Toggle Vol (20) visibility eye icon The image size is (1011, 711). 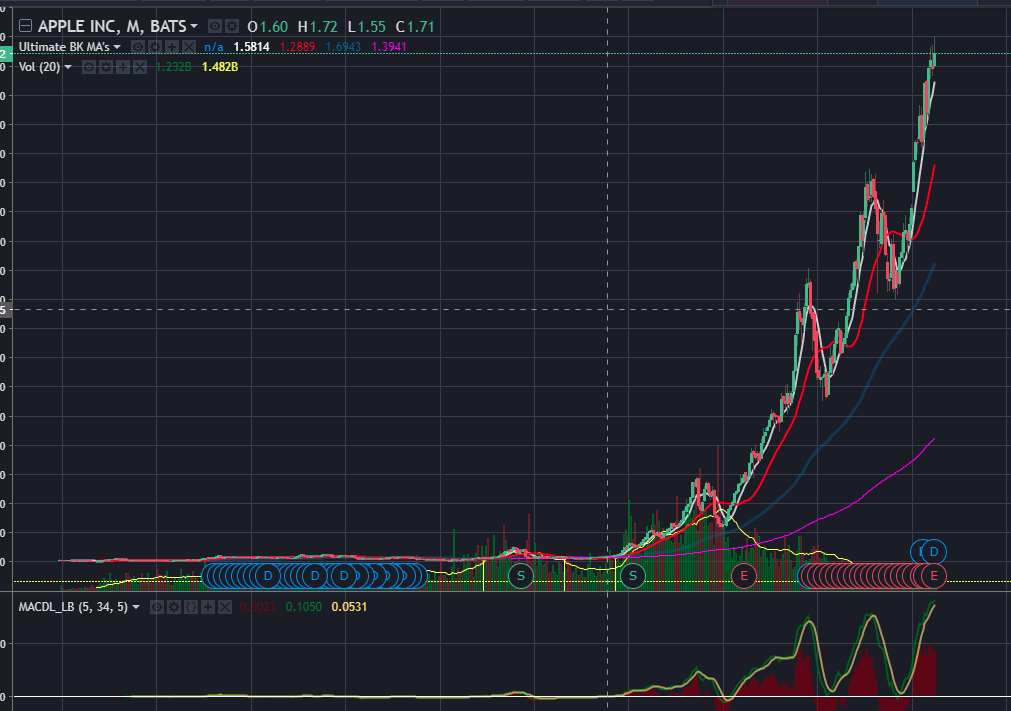point(89,67)
